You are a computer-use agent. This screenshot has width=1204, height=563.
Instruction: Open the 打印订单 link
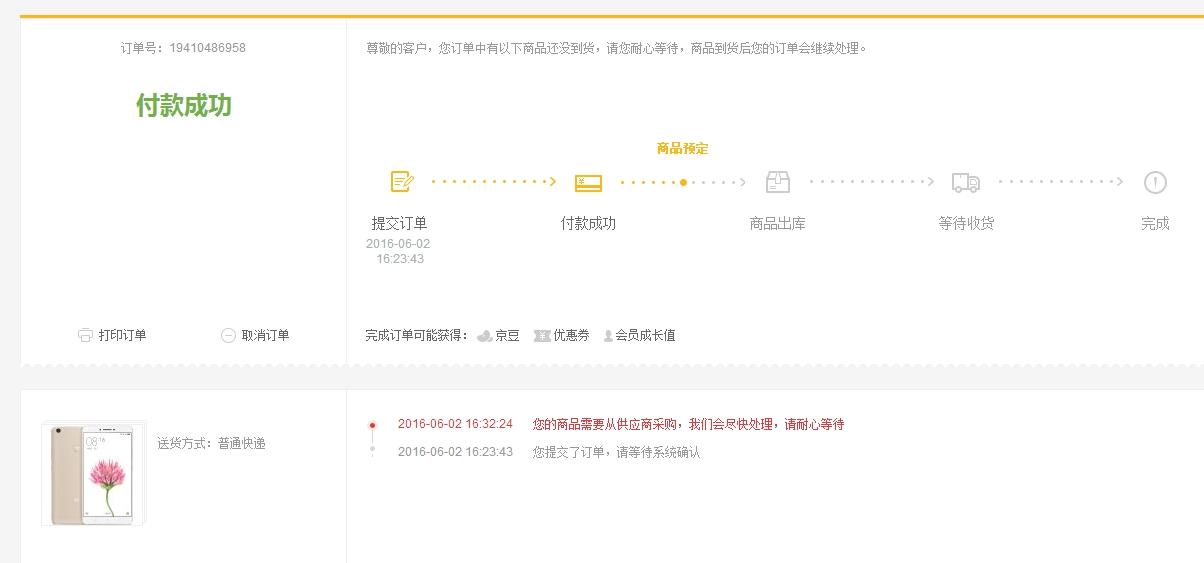122,335
